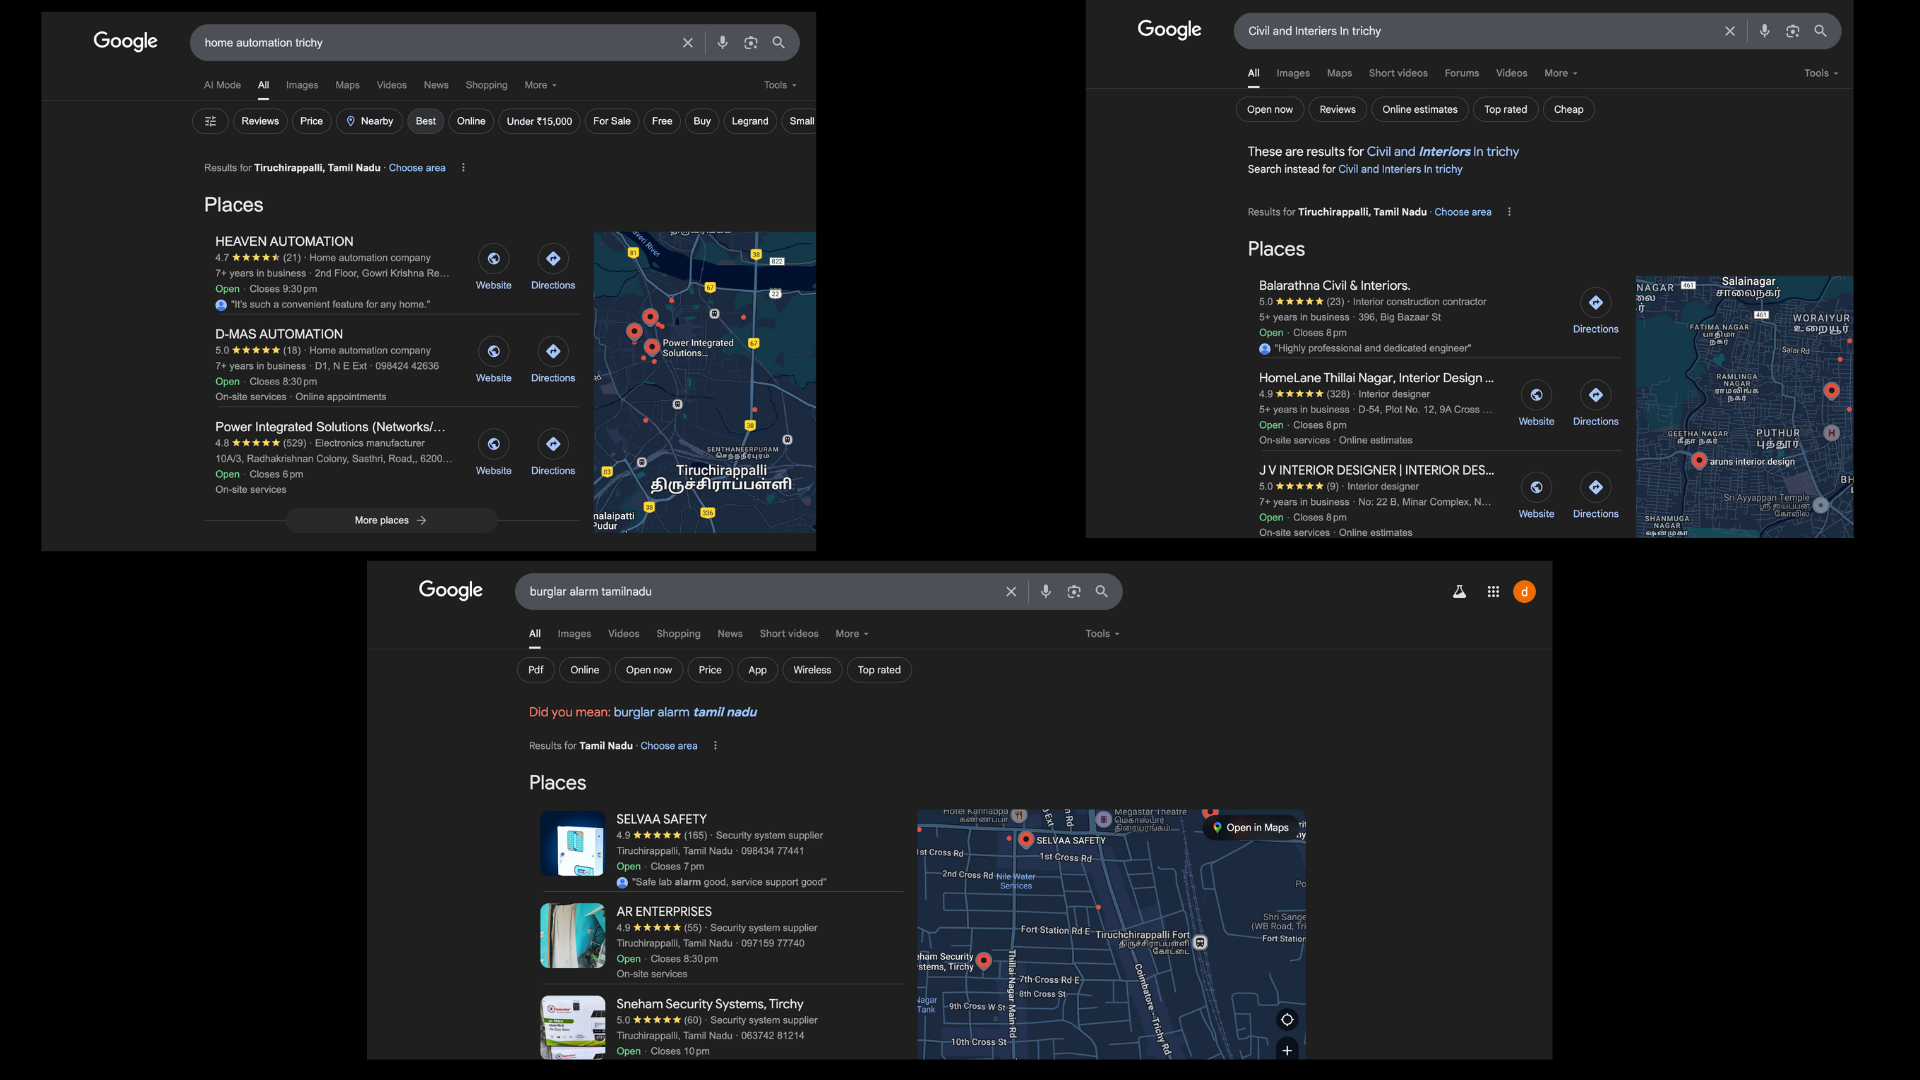
Task: Click Directions icon for HEAVEN AUTOMATION
Action: [x=553, y=259]
